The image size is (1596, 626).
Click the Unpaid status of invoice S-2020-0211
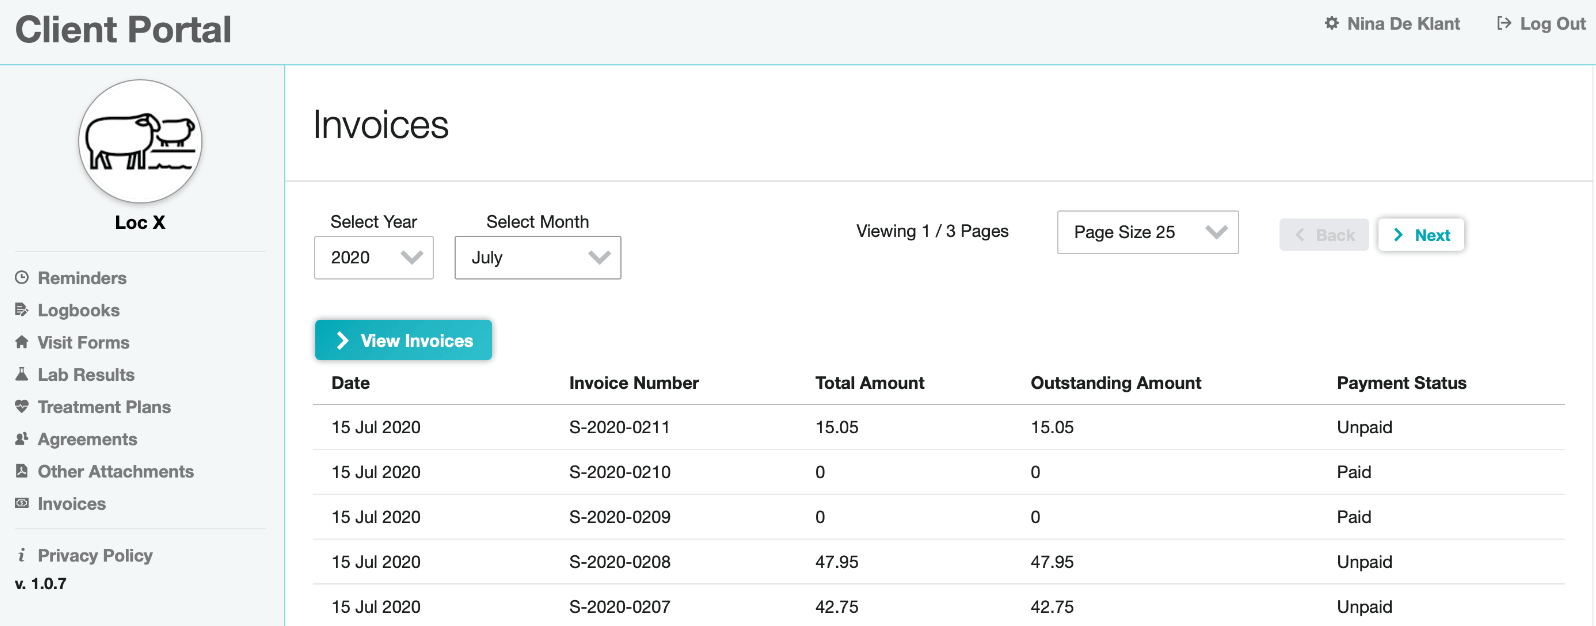coord(1365,427)
